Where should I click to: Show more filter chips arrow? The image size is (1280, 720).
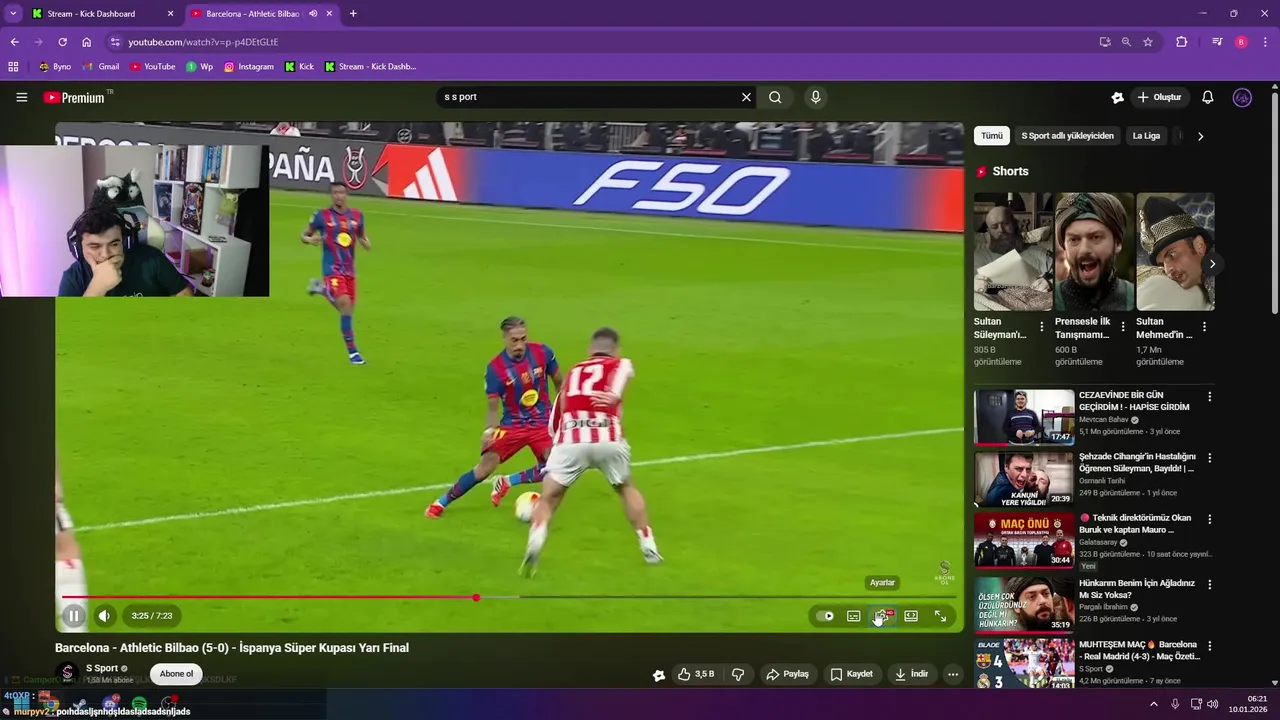(x=1200, y=136)
